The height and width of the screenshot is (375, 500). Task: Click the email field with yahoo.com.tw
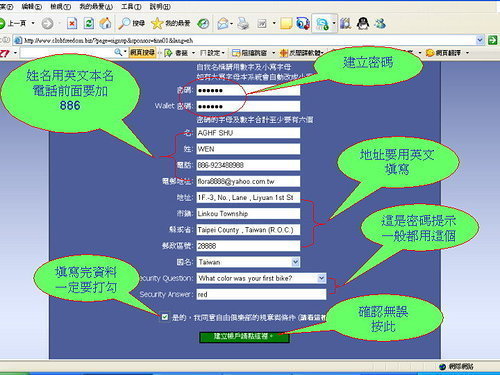pyautogui.click(x=248, y=181)
